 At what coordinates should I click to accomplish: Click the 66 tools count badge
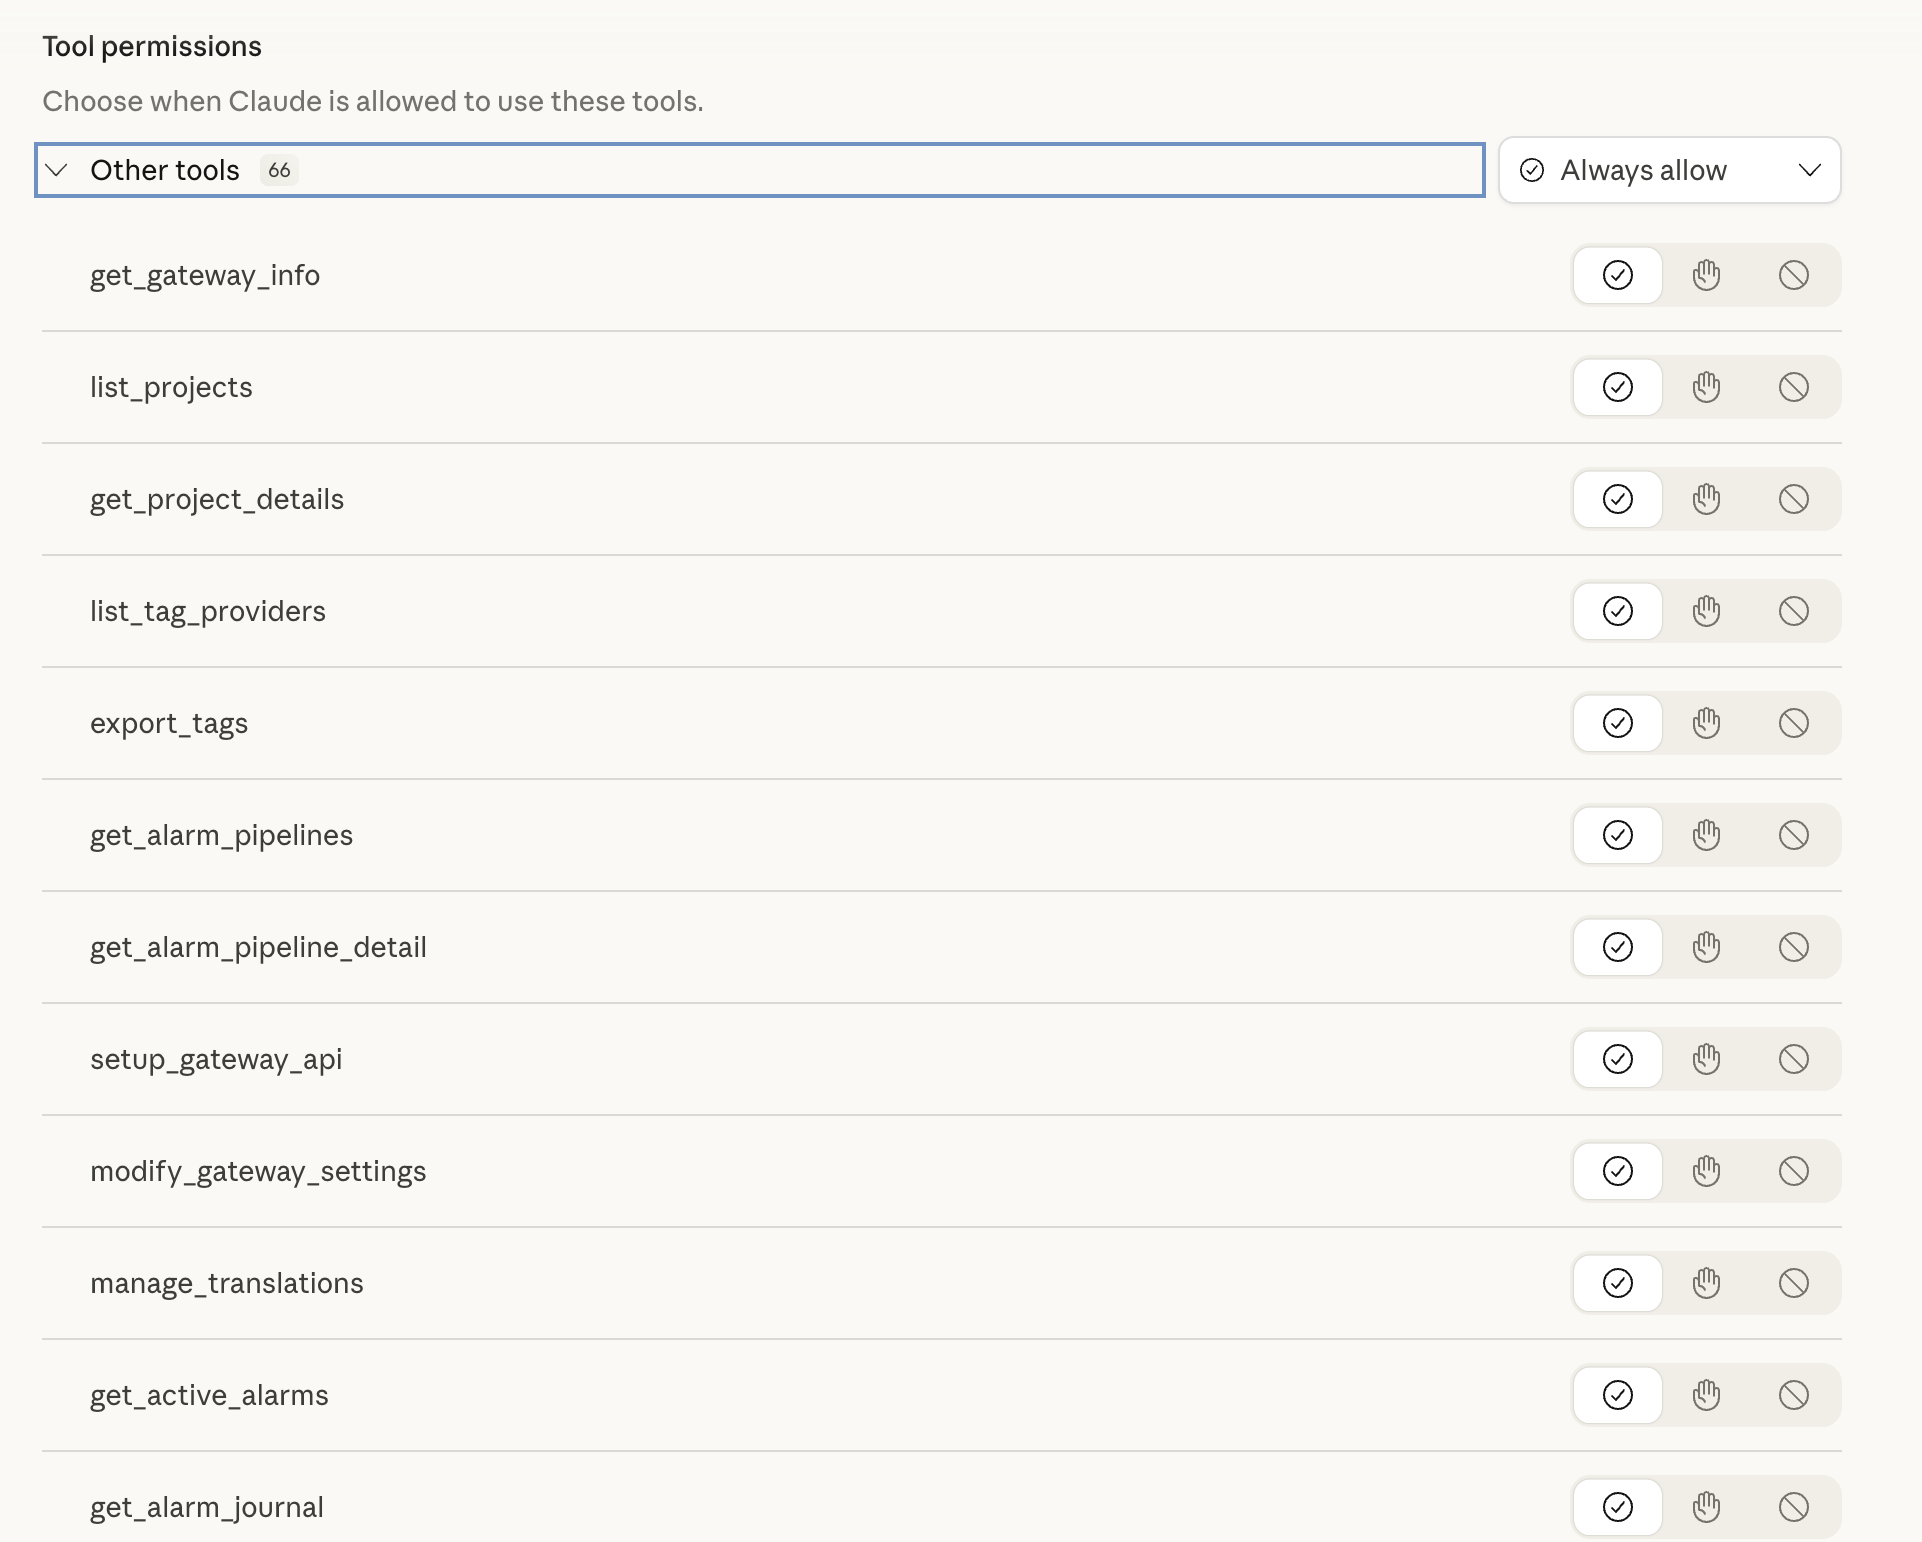coord(279,170)
